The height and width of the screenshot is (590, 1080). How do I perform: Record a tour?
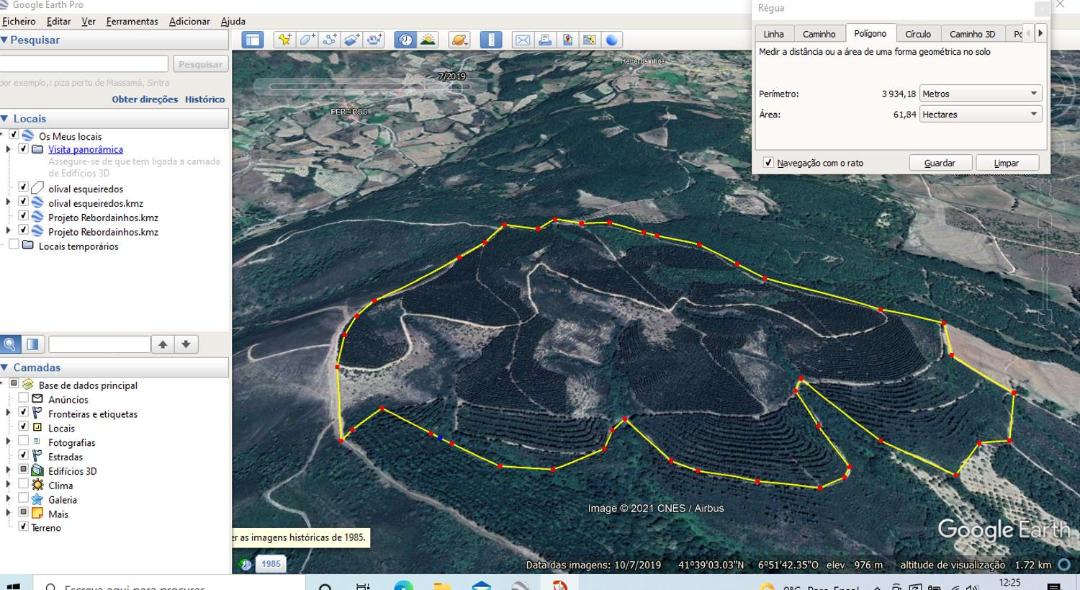(x=375, y=40)
